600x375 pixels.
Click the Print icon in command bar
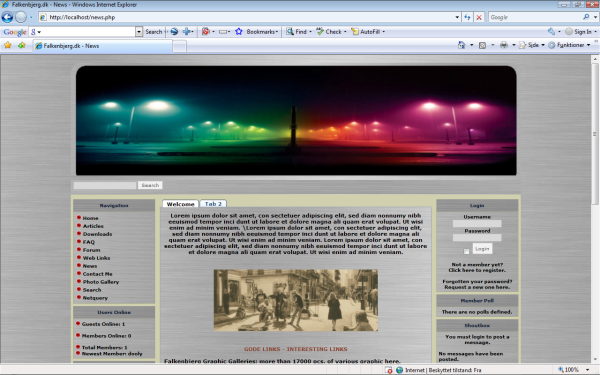click(504, 45)
